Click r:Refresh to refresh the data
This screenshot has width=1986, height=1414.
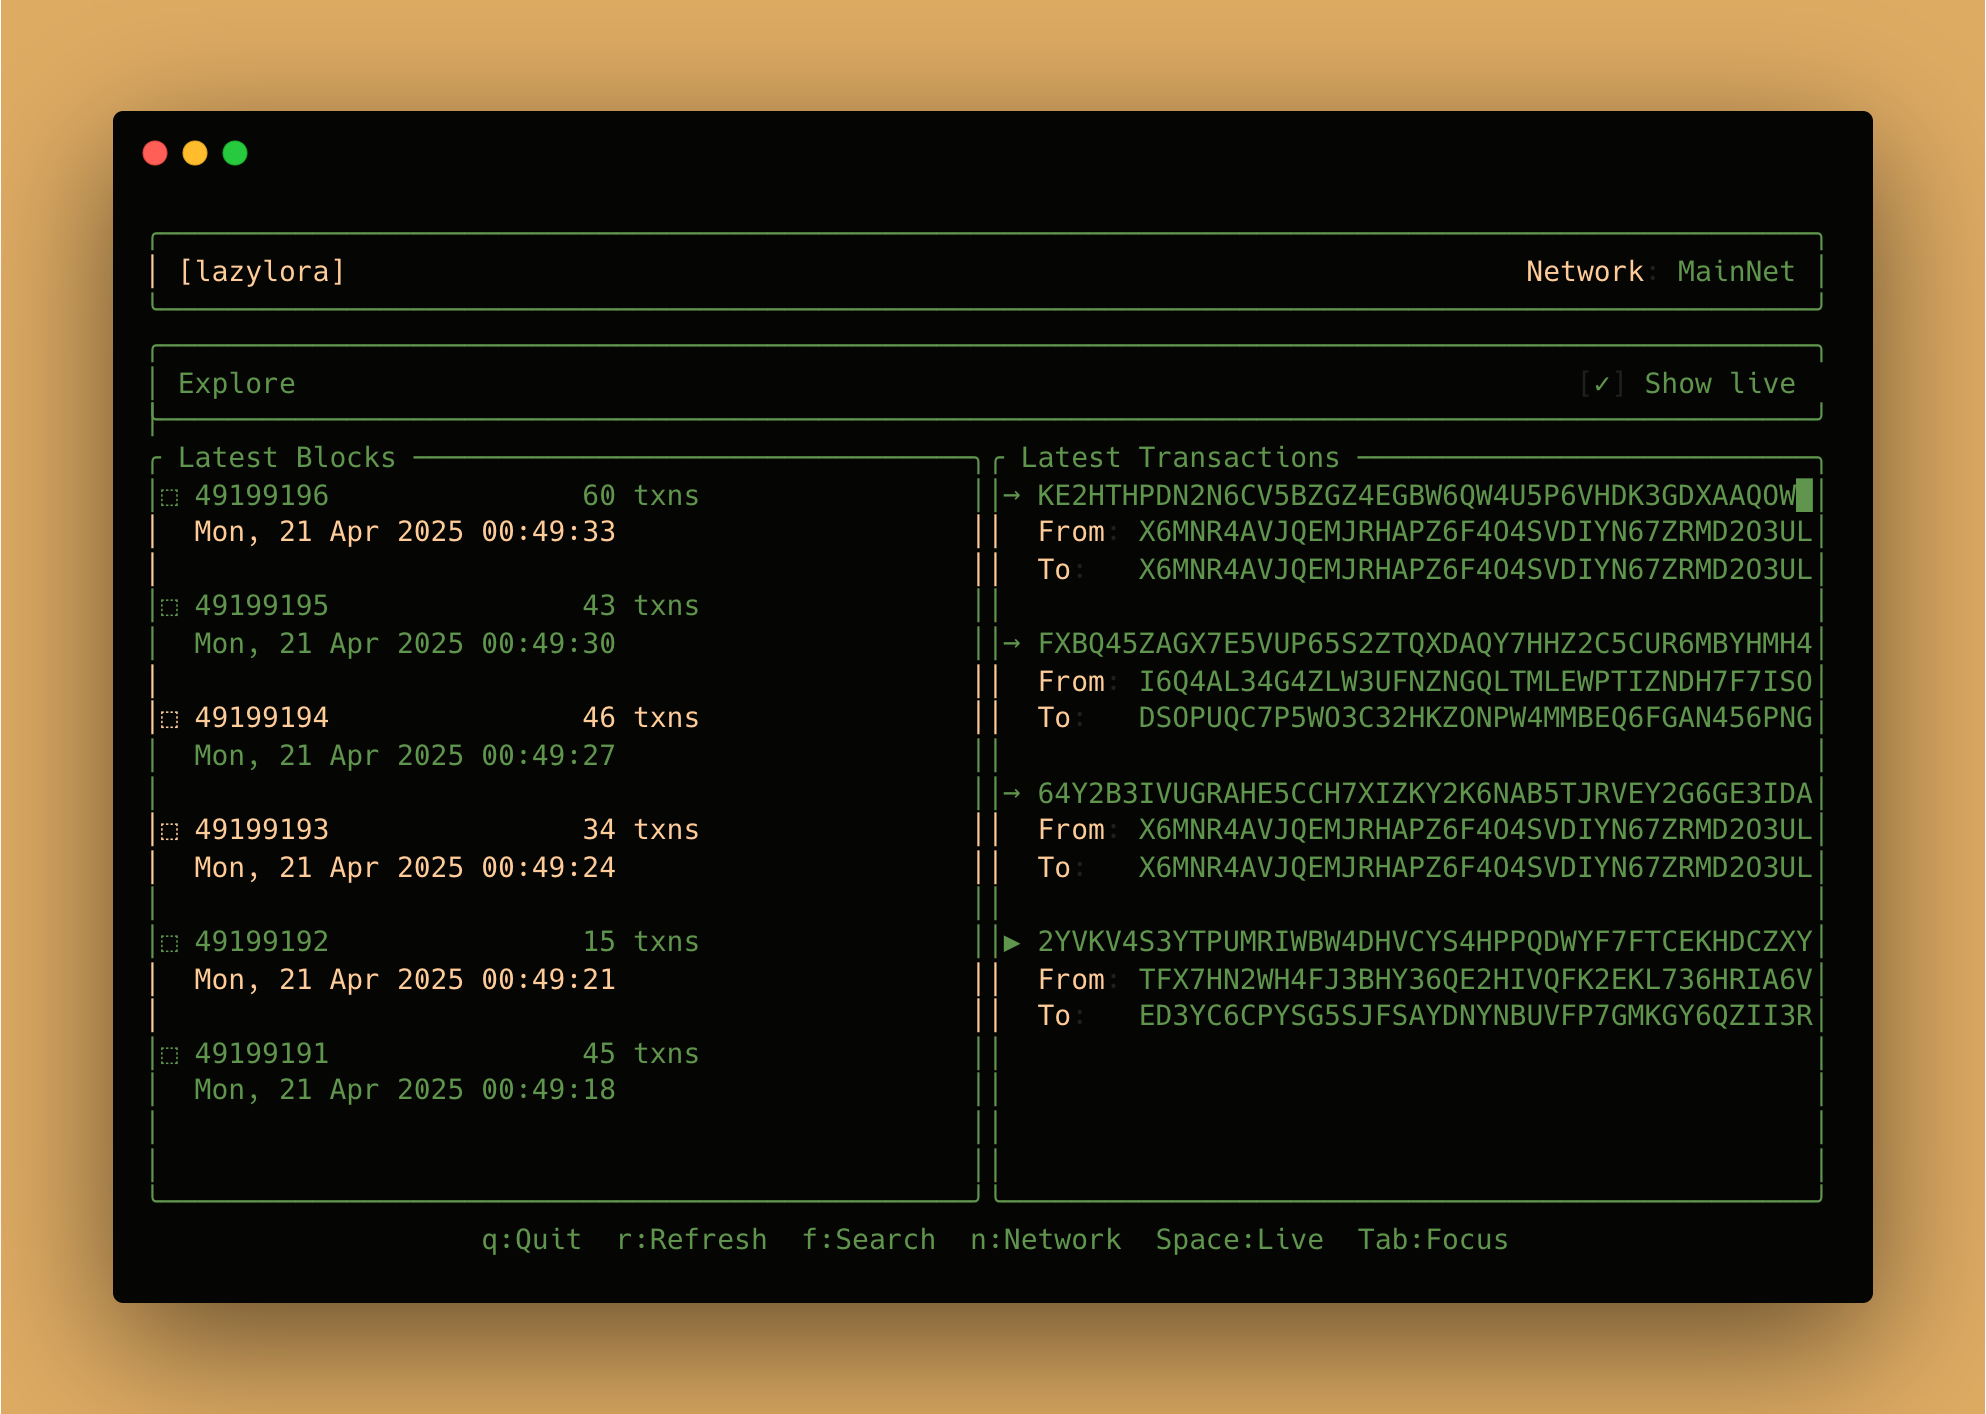(x=693, y=1239)
